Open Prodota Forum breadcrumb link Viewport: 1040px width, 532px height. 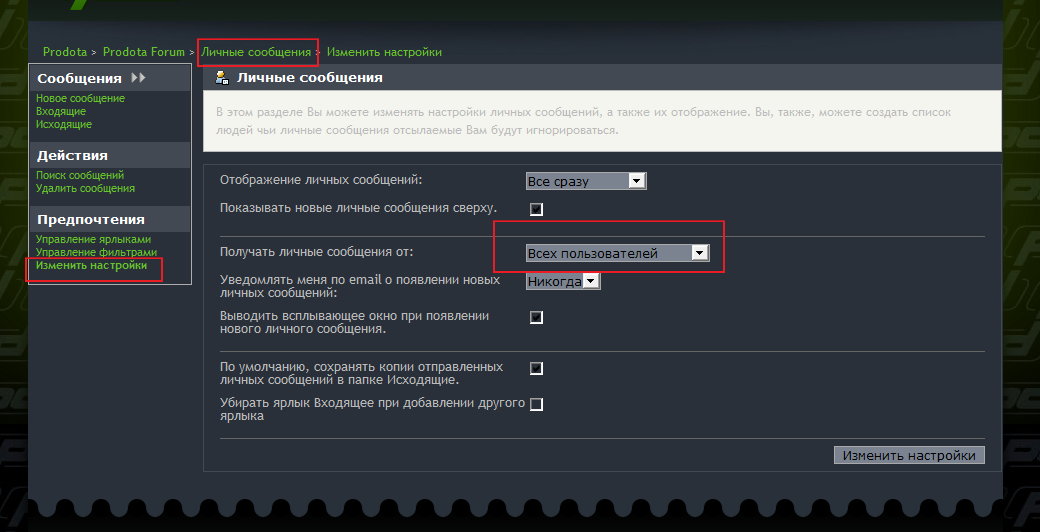(x=144, y=52)
